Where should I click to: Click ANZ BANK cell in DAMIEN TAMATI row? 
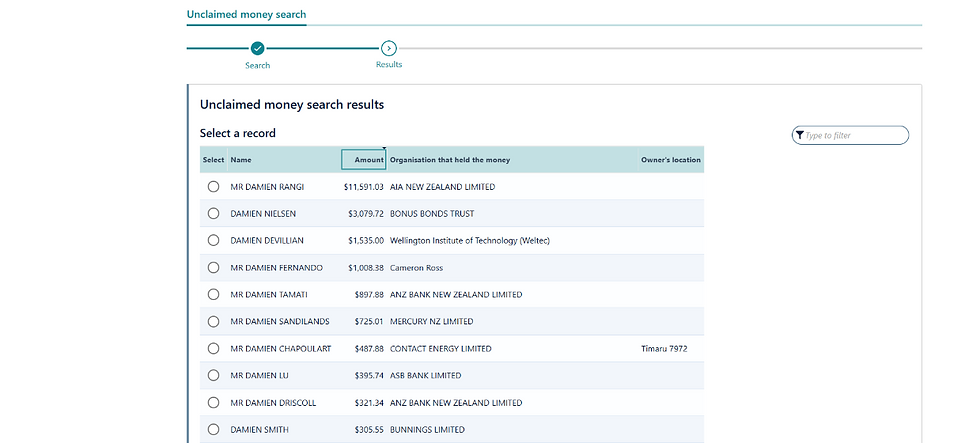[x=456, y=295]
